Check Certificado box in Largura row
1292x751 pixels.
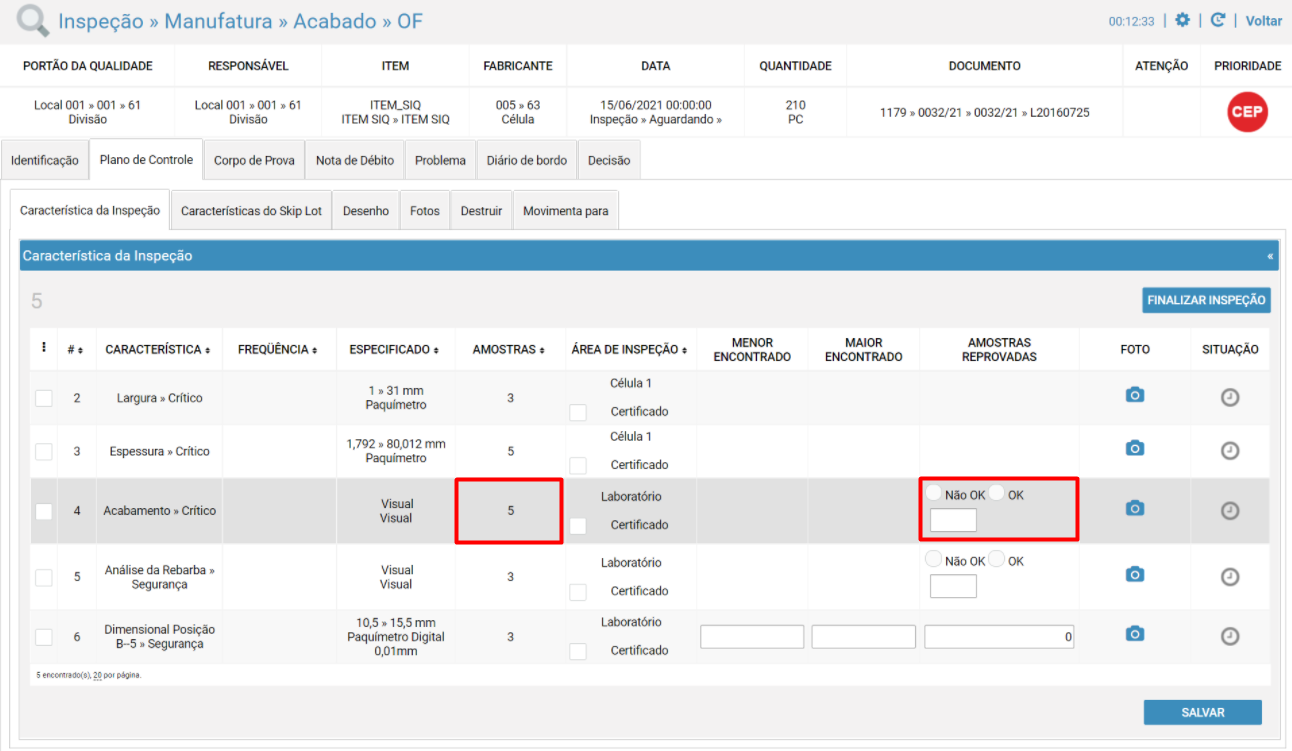[578, 412]
